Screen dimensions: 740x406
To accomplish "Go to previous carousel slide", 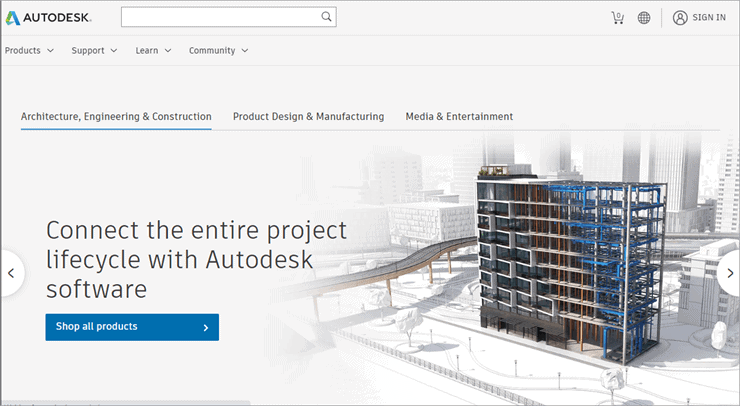I will [x=11, y=273].
